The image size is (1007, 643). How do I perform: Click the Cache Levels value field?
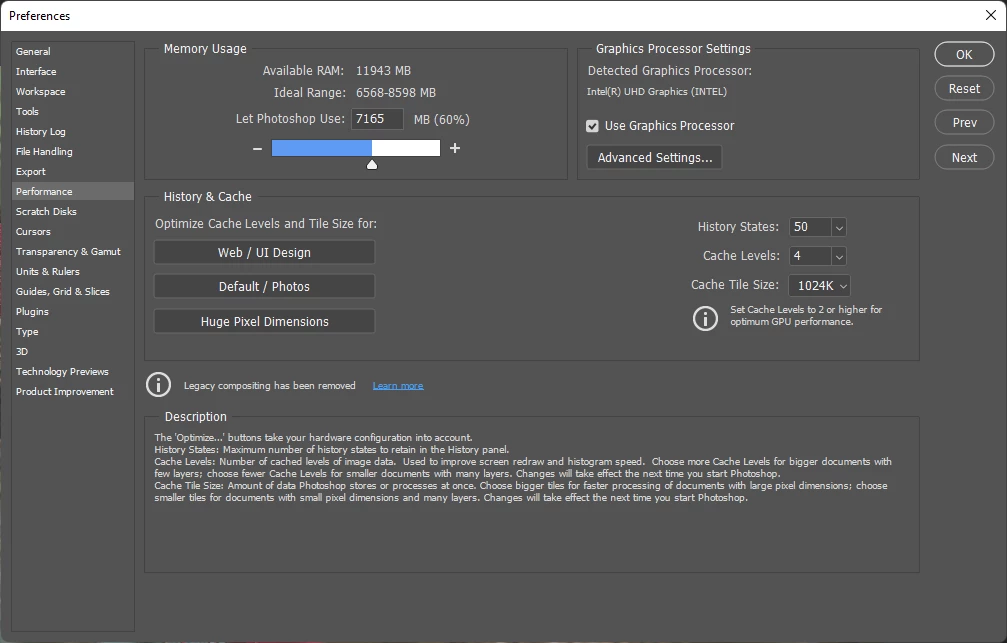tap(810, 256)
